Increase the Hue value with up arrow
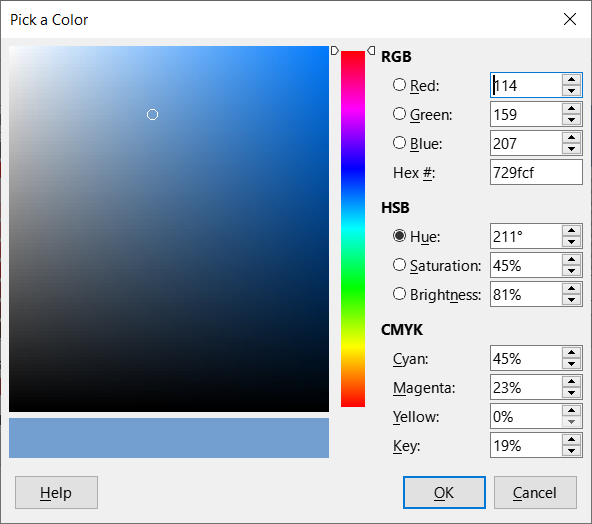 (571, 230)
